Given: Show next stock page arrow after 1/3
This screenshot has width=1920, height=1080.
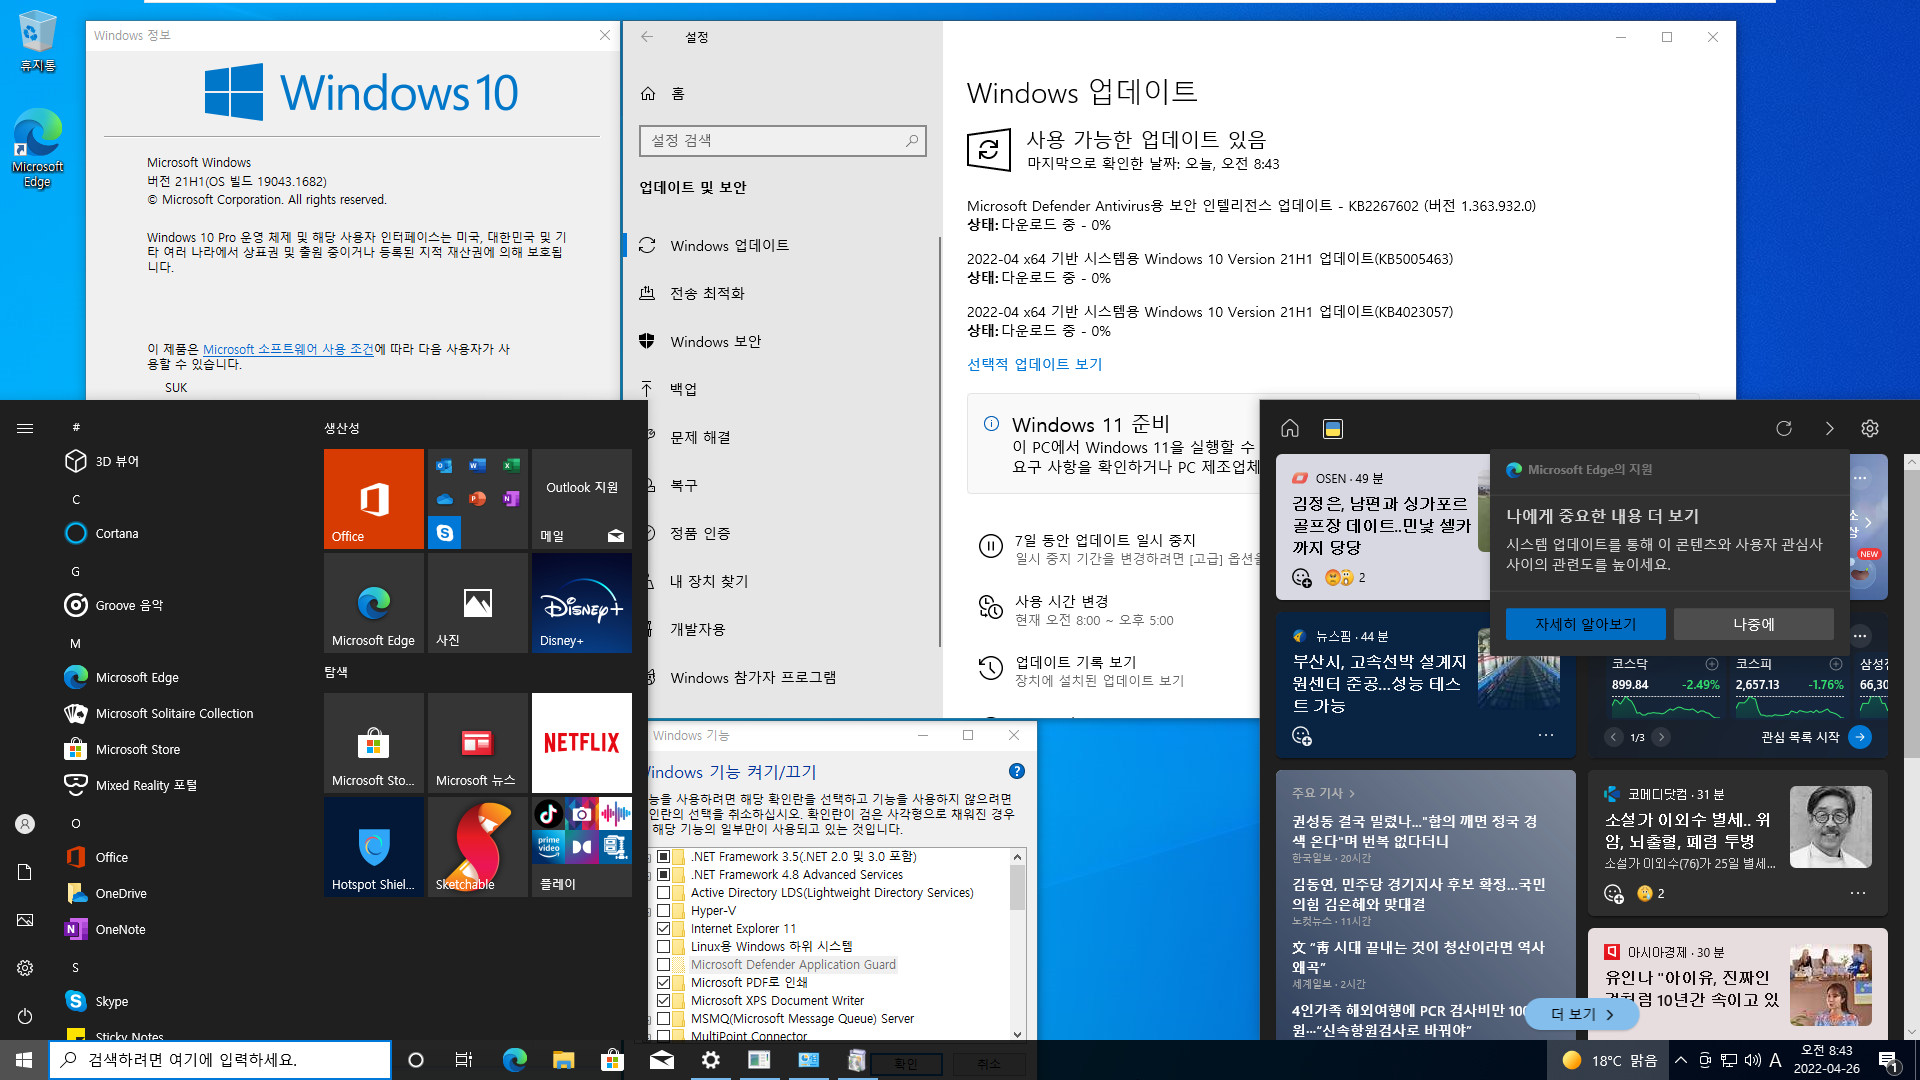Looking at the screenshot, I should click(x=1661, y=737).
